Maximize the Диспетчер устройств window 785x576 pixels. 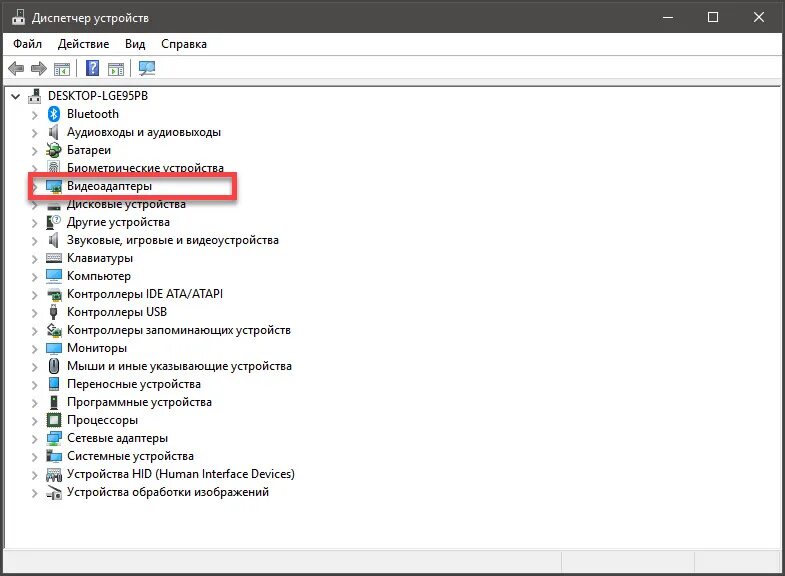[713, 18]
